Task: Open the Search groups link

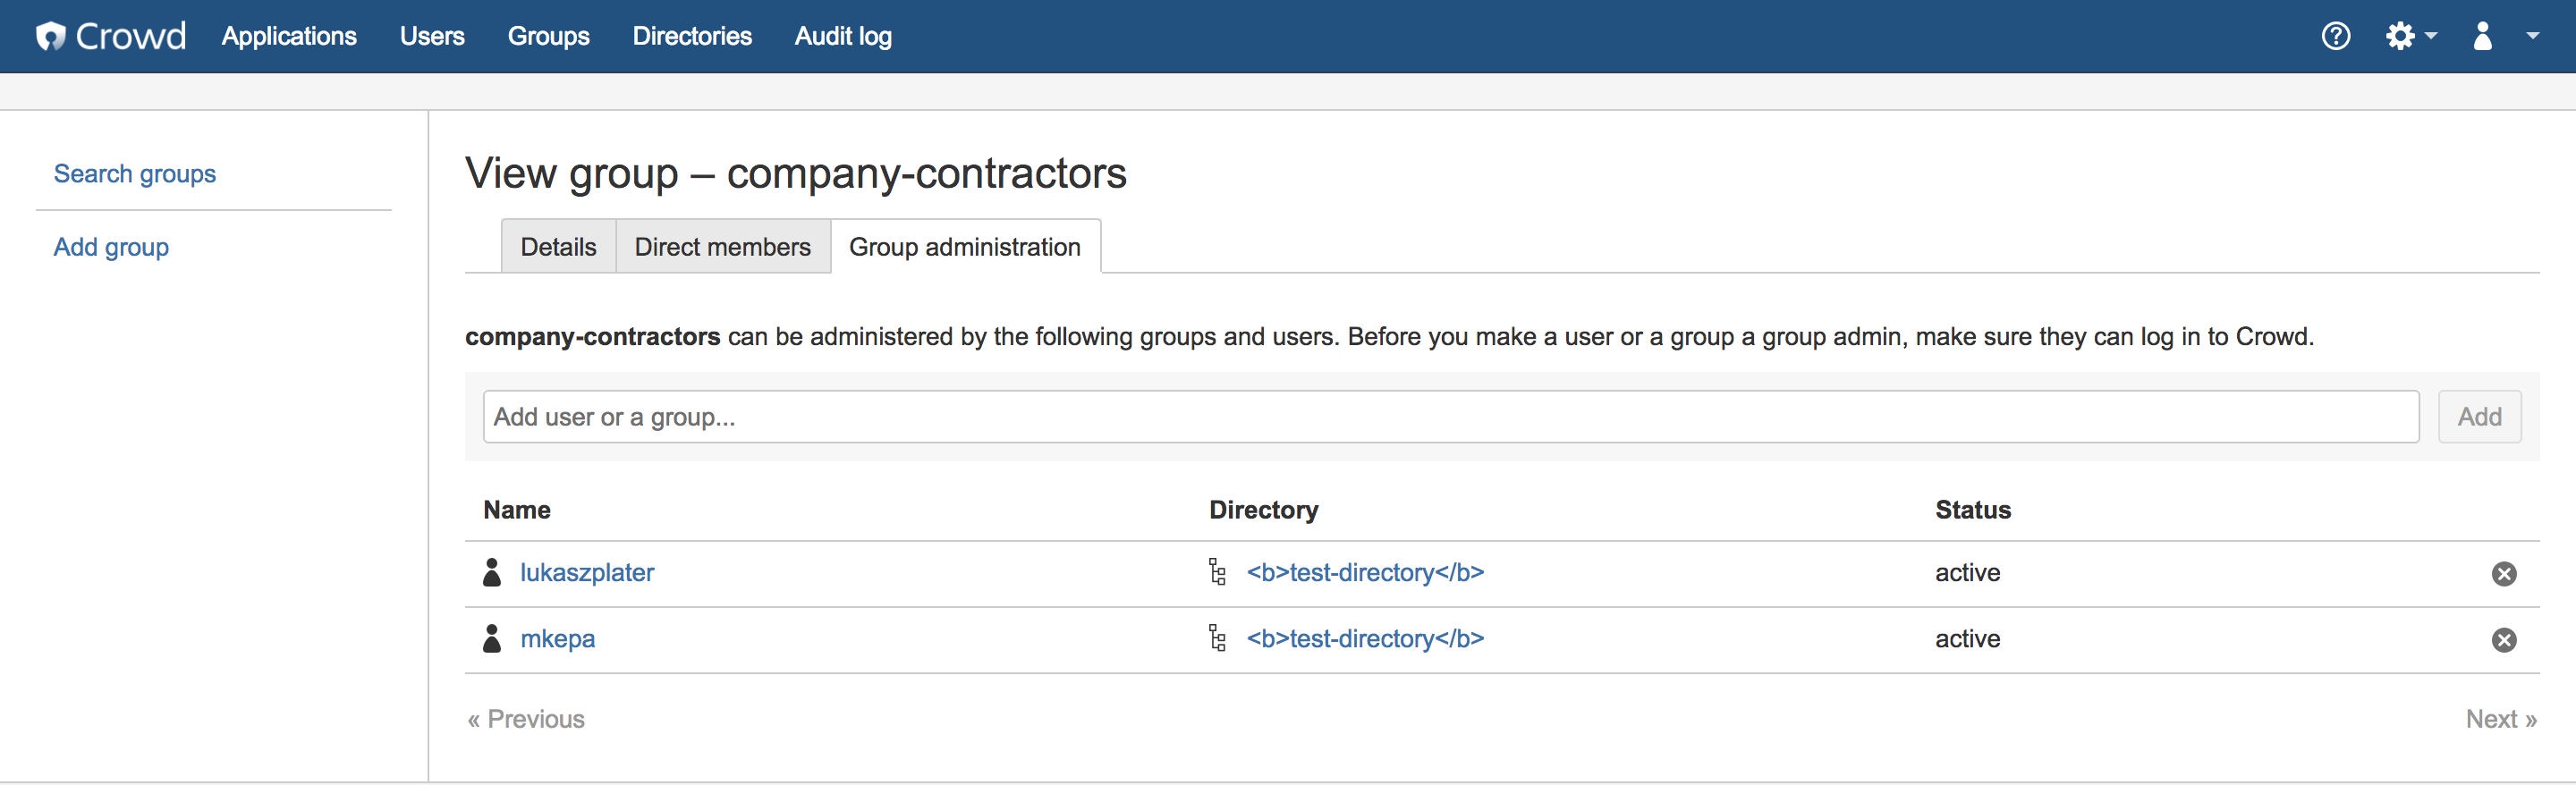Action: [135, 174]
